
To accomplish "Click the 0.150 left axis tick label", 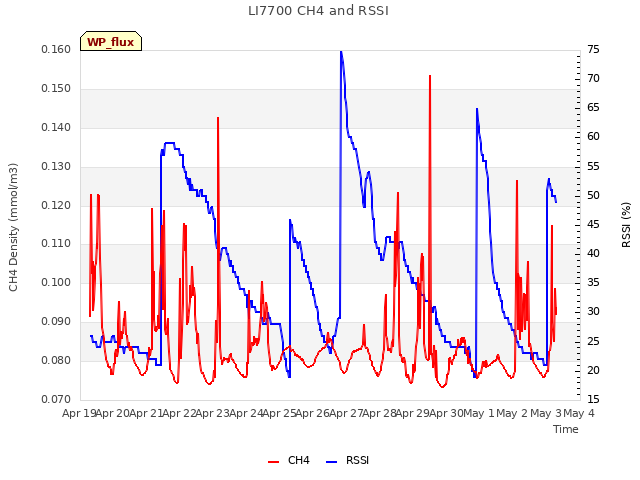I will tap(56, 88).
